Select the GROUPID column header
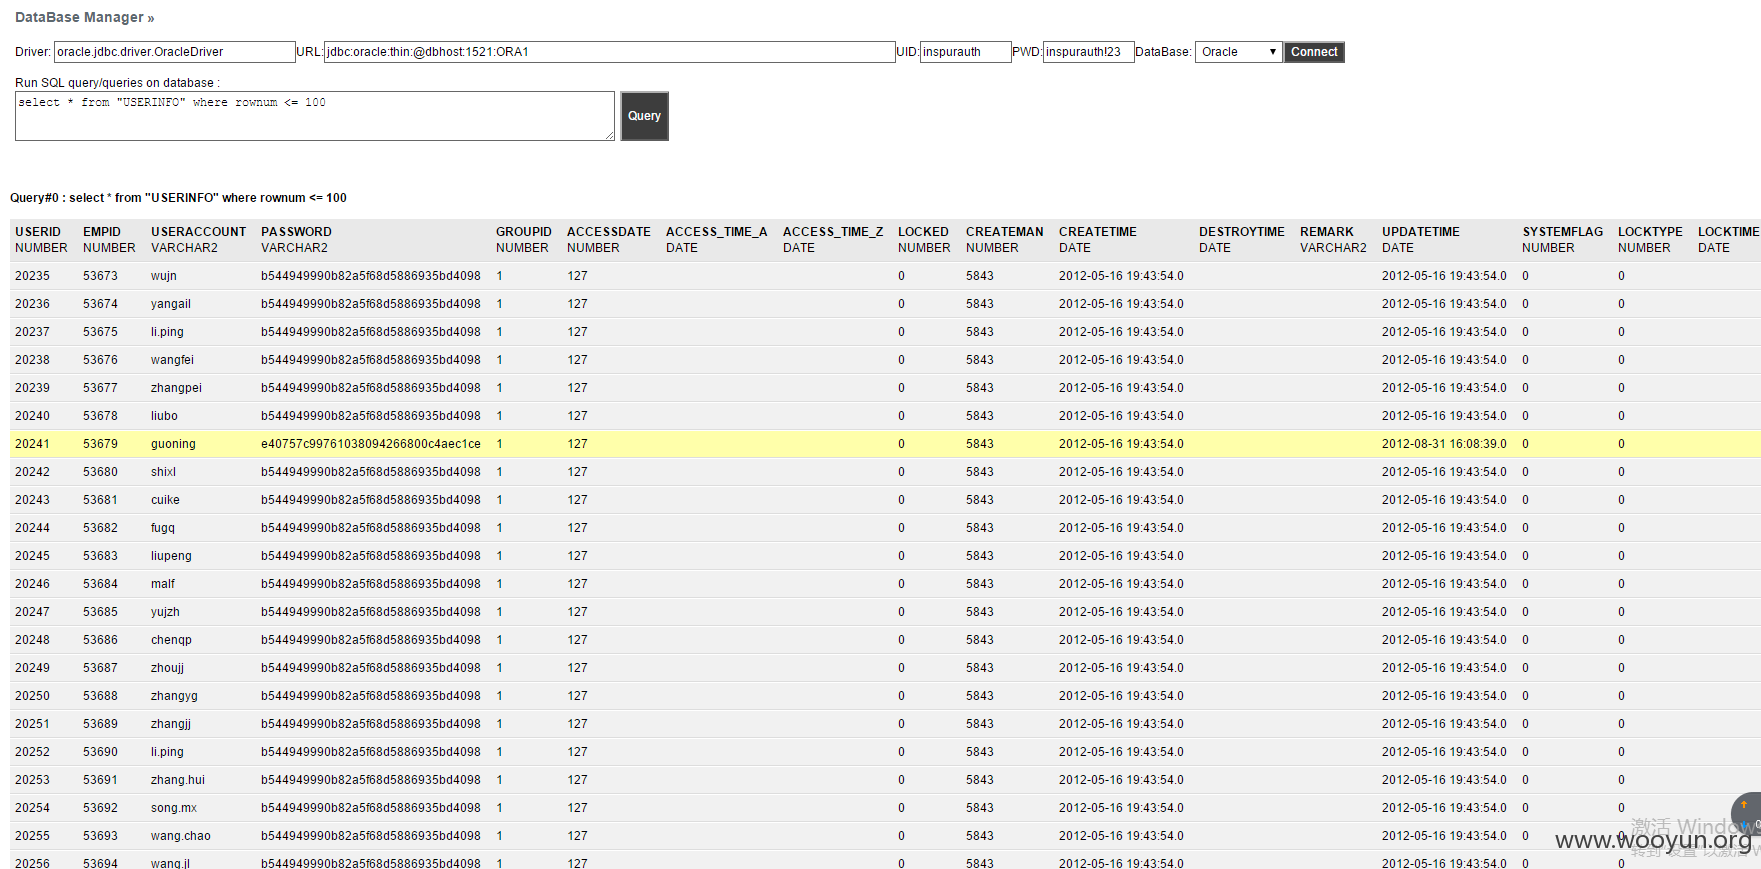 [x=524, y=232]
